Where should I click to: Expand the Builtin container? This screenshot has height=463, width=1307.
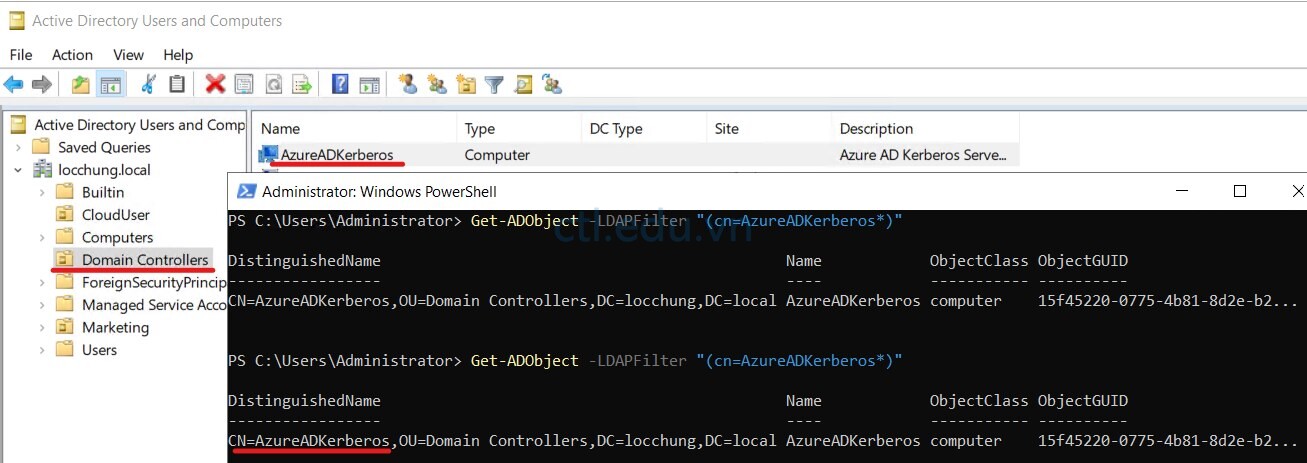pos(41,192)
